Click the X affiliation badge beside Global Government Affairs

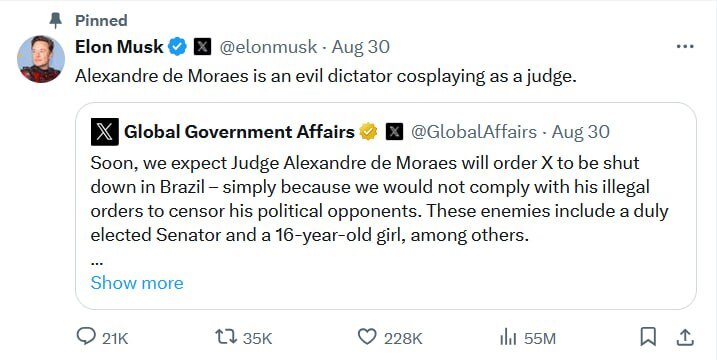394,132
